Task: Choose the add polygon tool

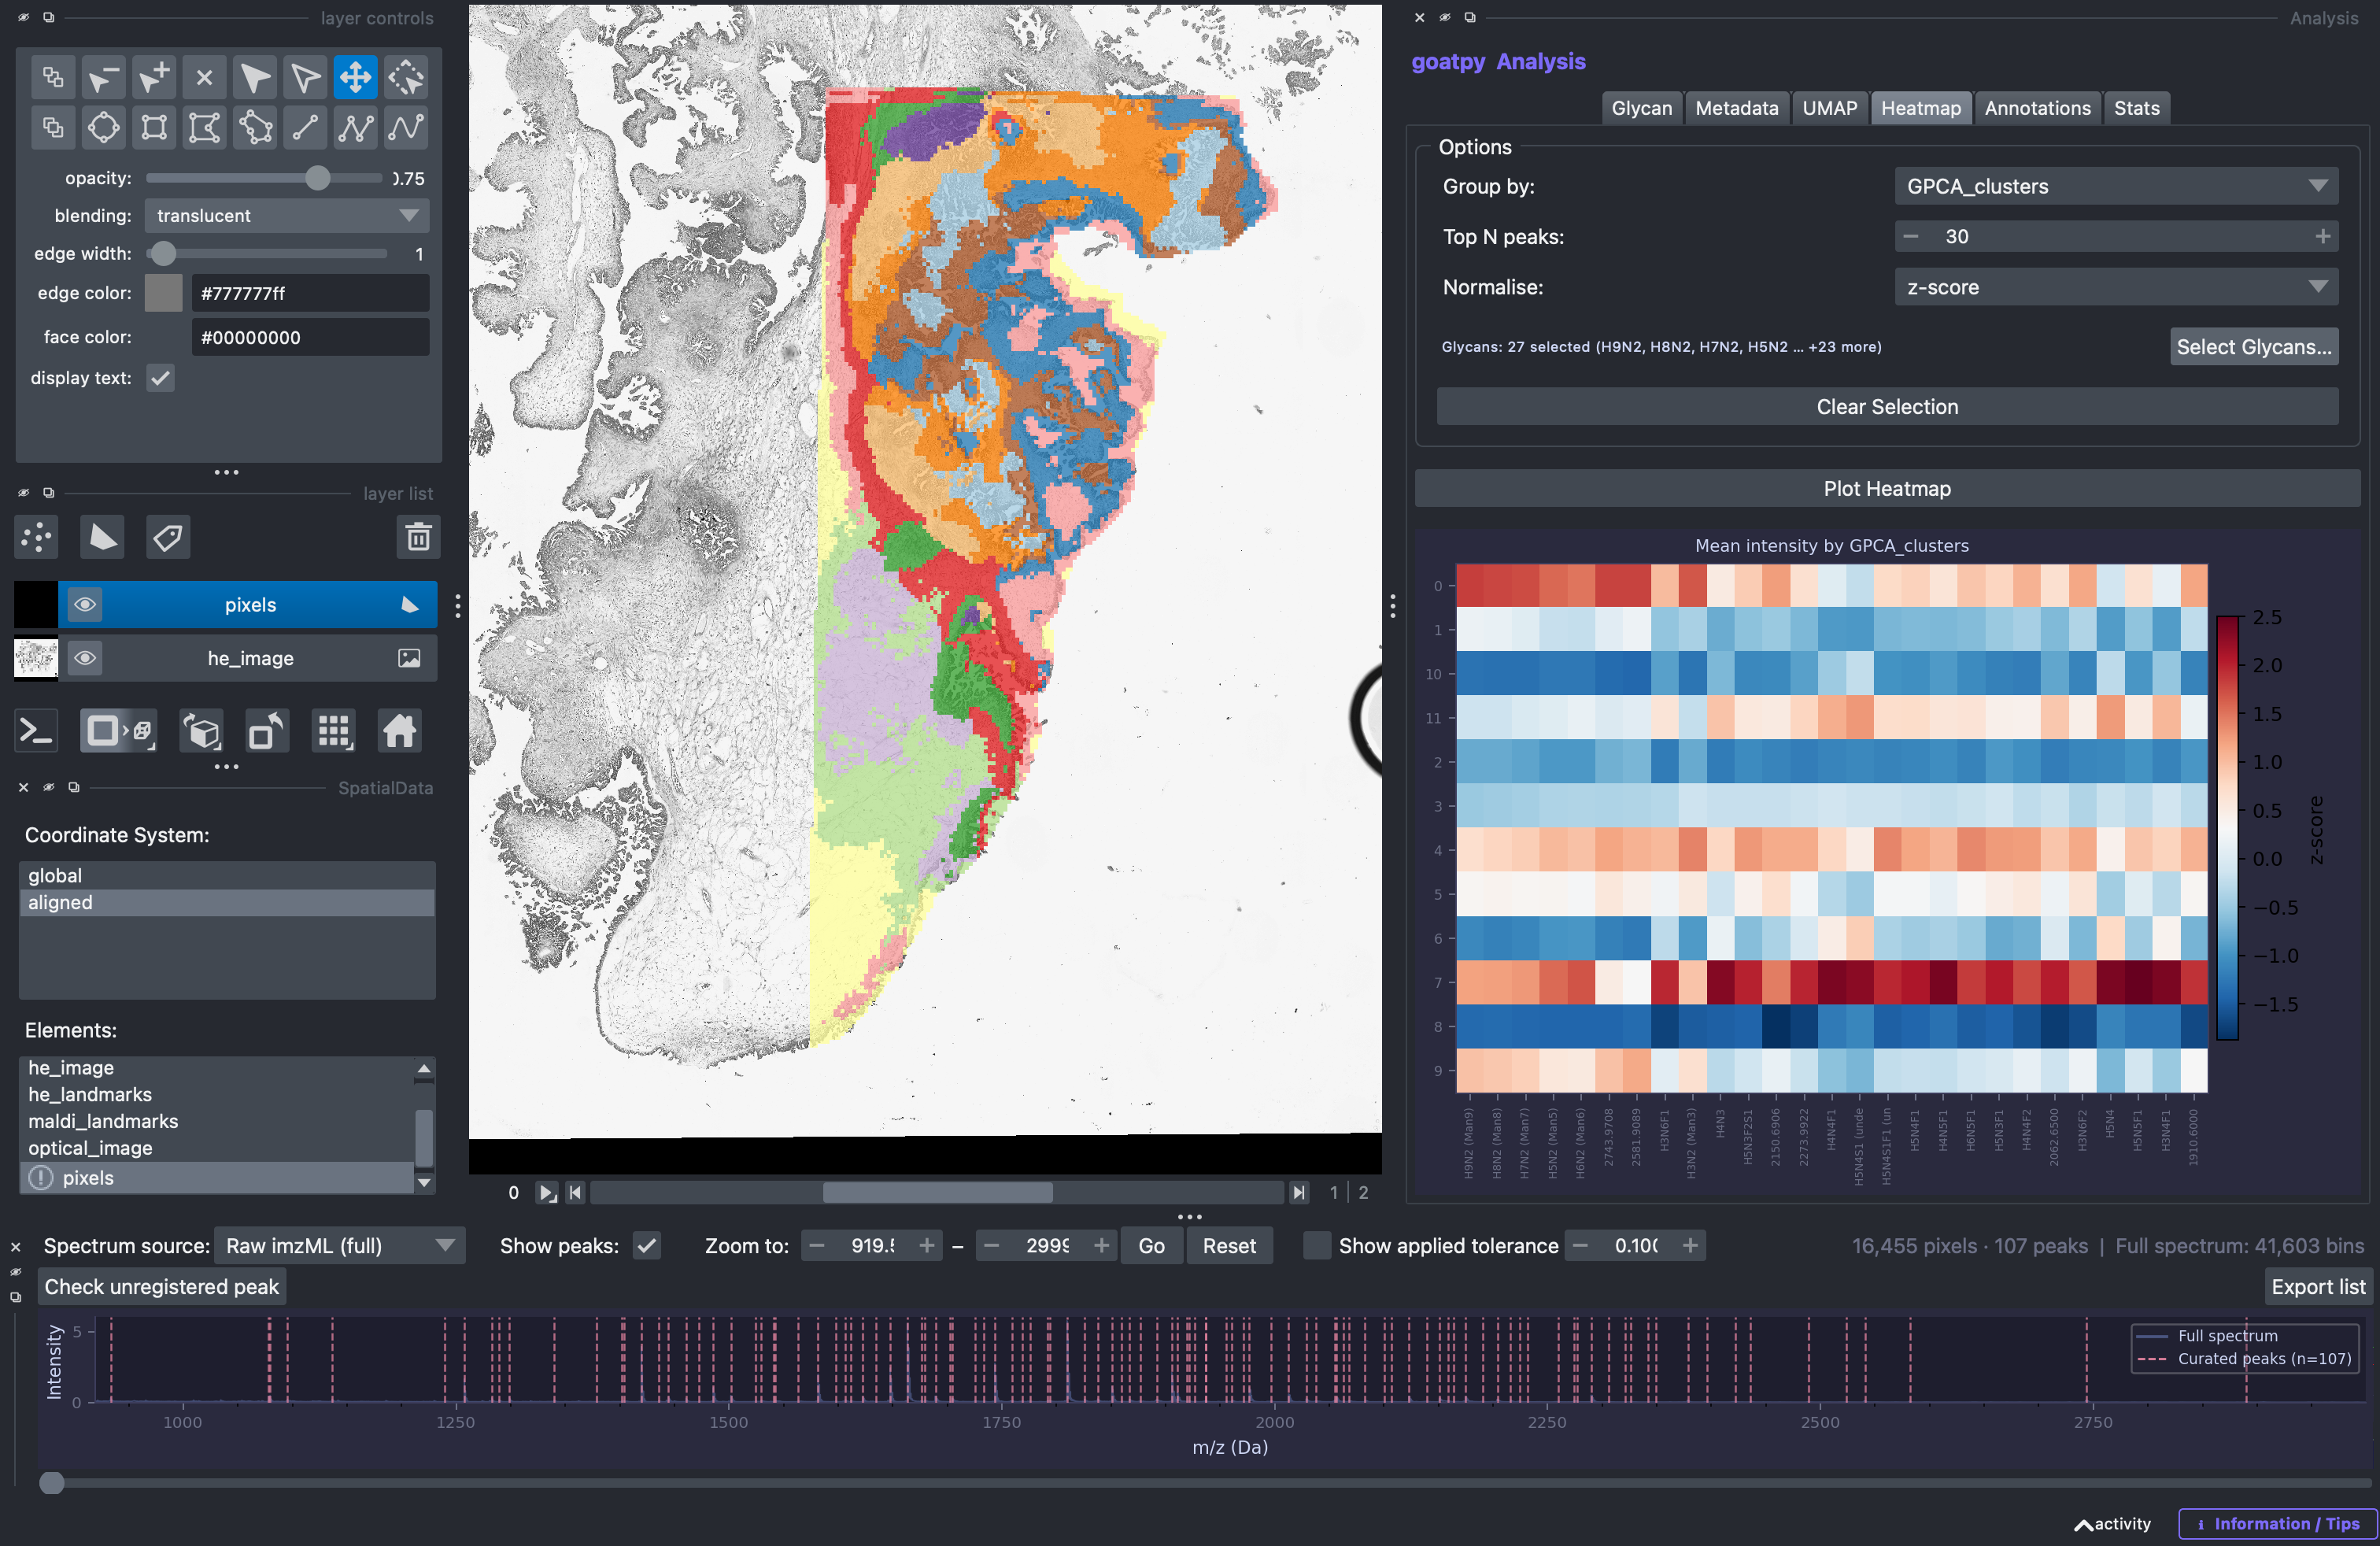Action: coord(204,127)
